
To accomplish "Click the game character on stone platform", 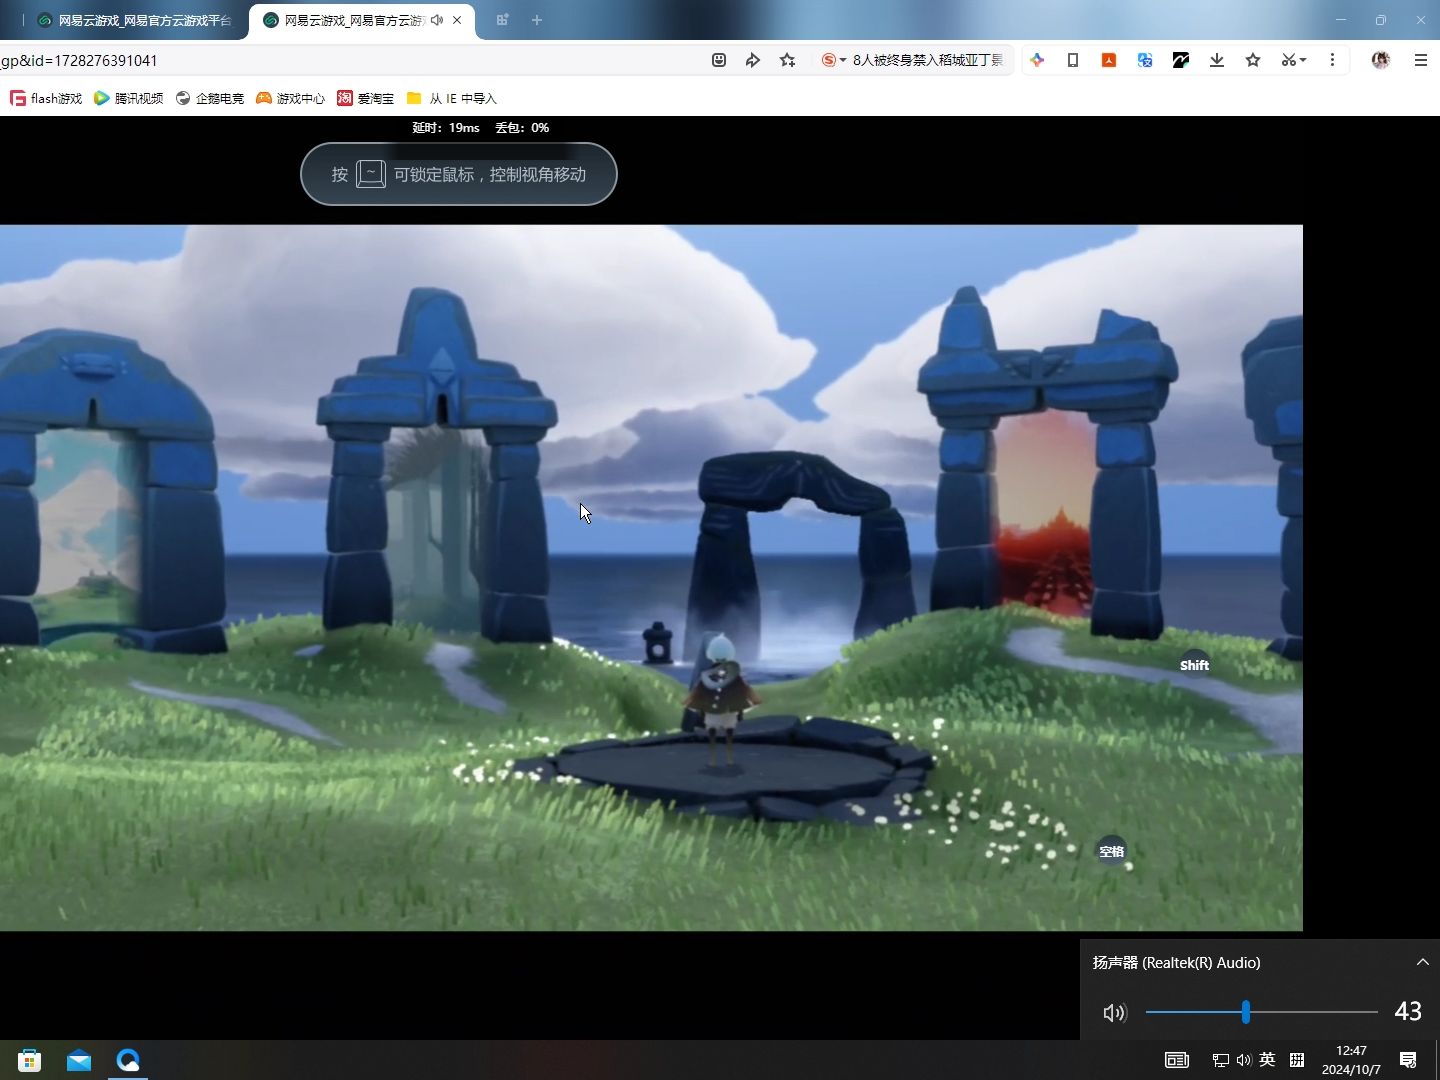I will (x=721, y=698).
